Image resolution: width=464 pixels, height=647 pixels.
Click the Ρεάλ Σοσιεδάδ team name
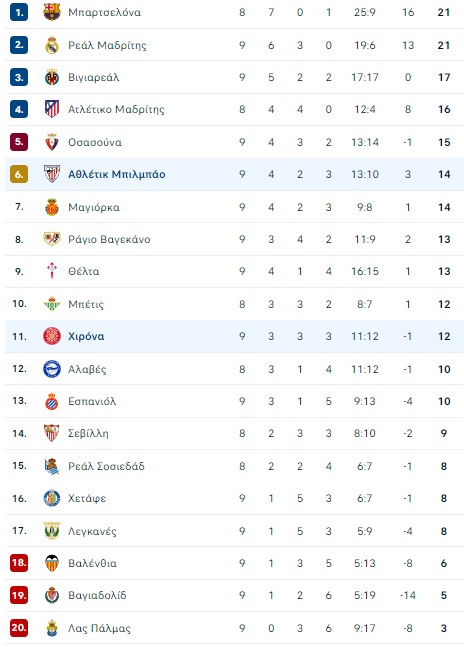pyautogui.click(x=106, y=466)
